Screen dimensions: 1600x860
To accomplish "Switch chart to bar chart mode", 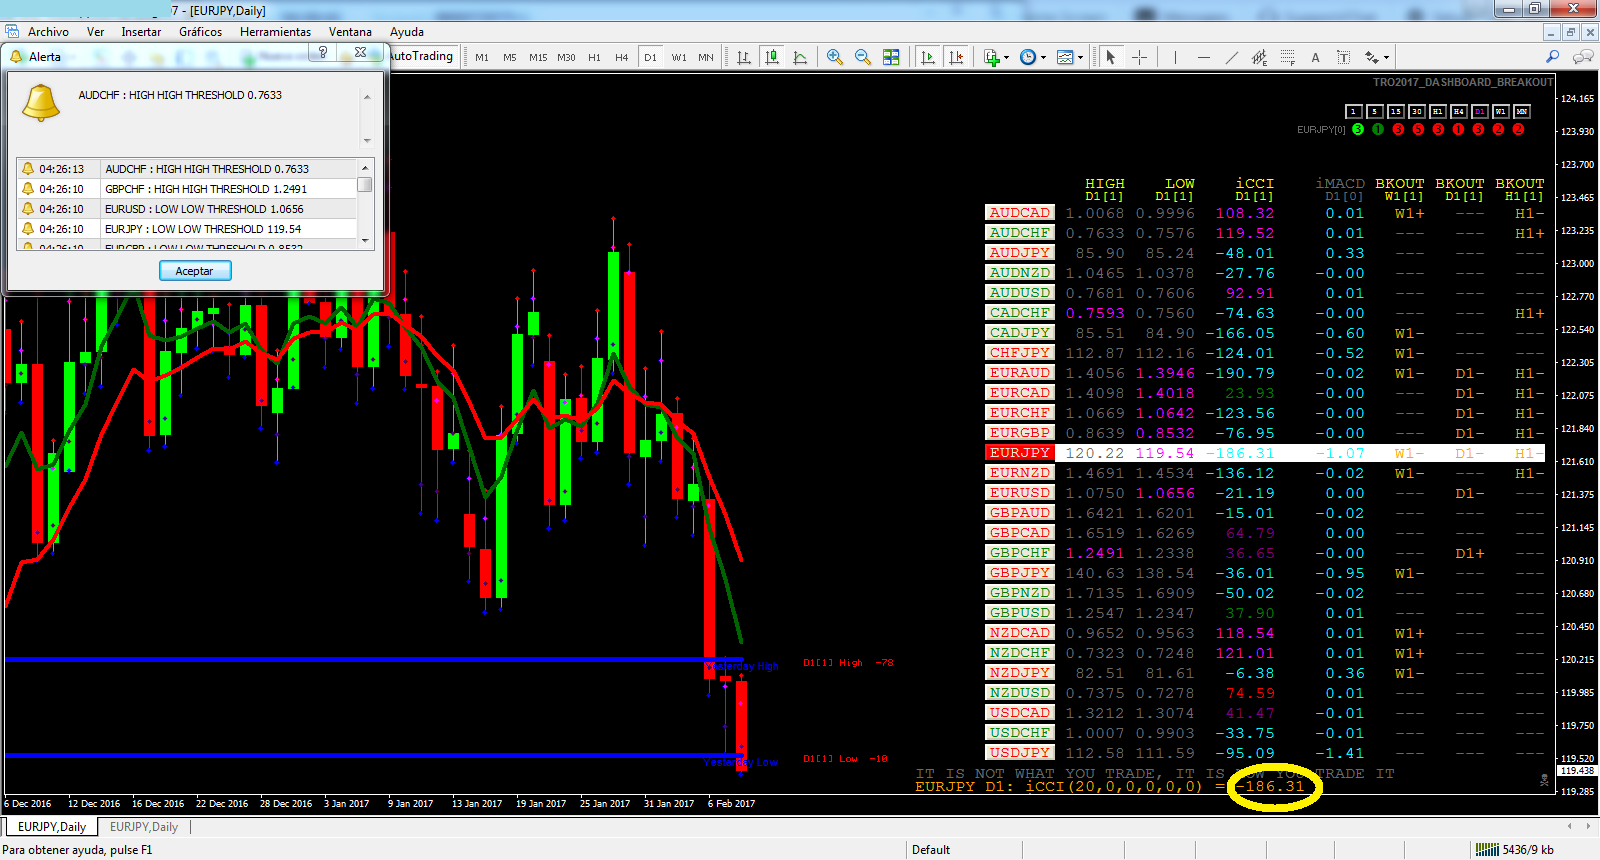I will coord(744,57).
